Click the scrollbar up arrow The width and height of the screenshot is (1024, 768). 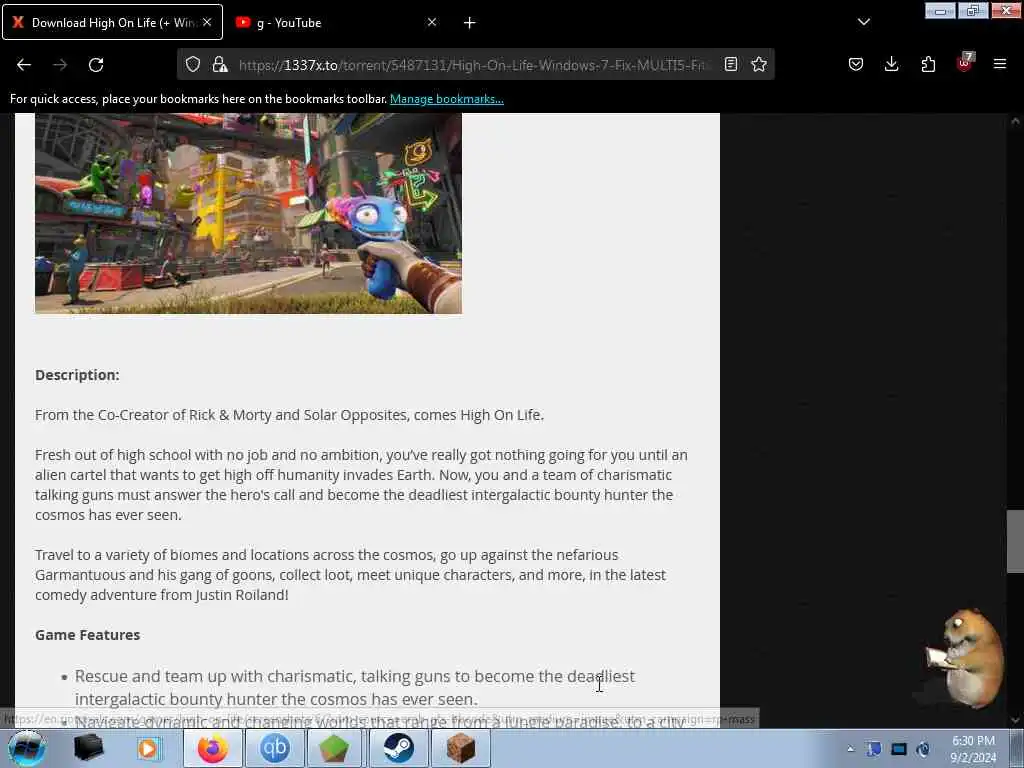click(1015, 121)
